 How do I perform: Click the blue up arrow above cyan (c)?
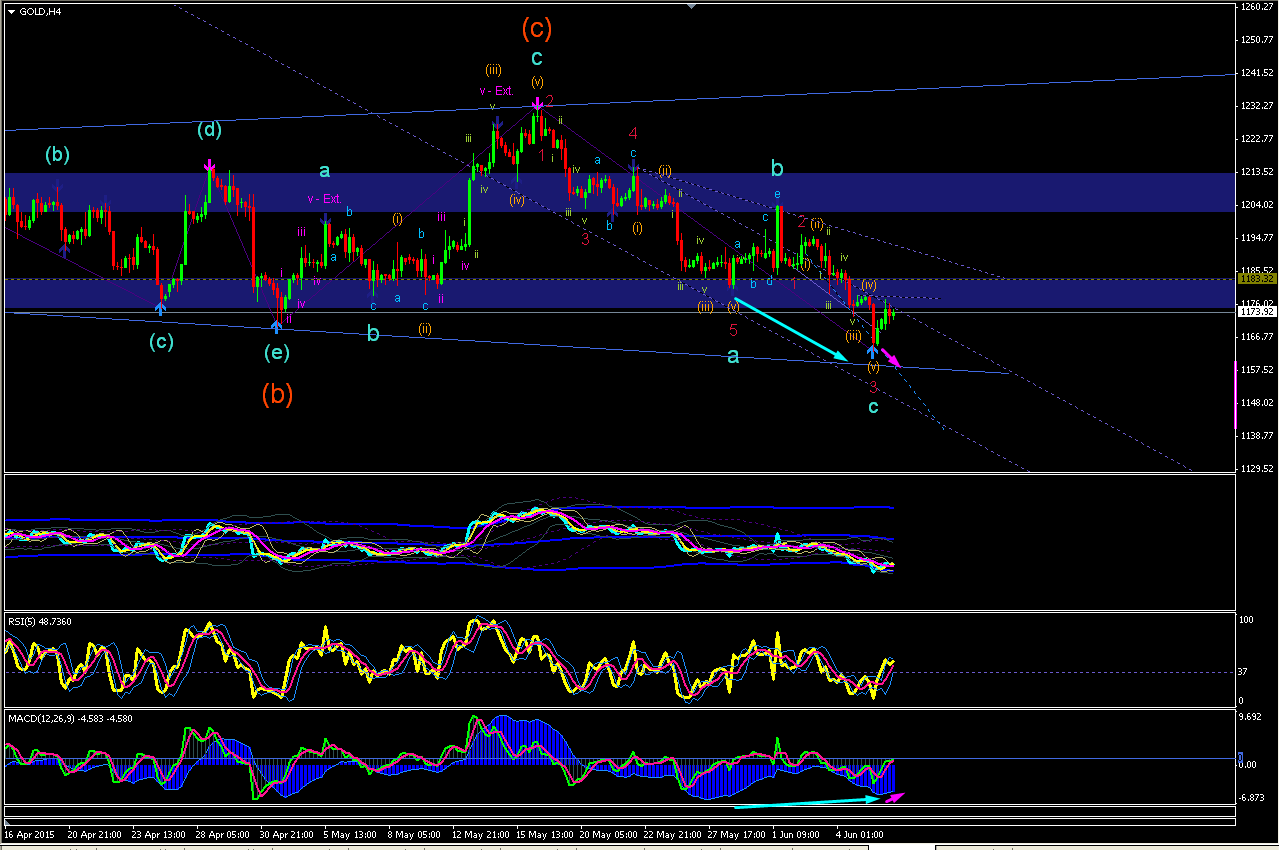point(160,309)
